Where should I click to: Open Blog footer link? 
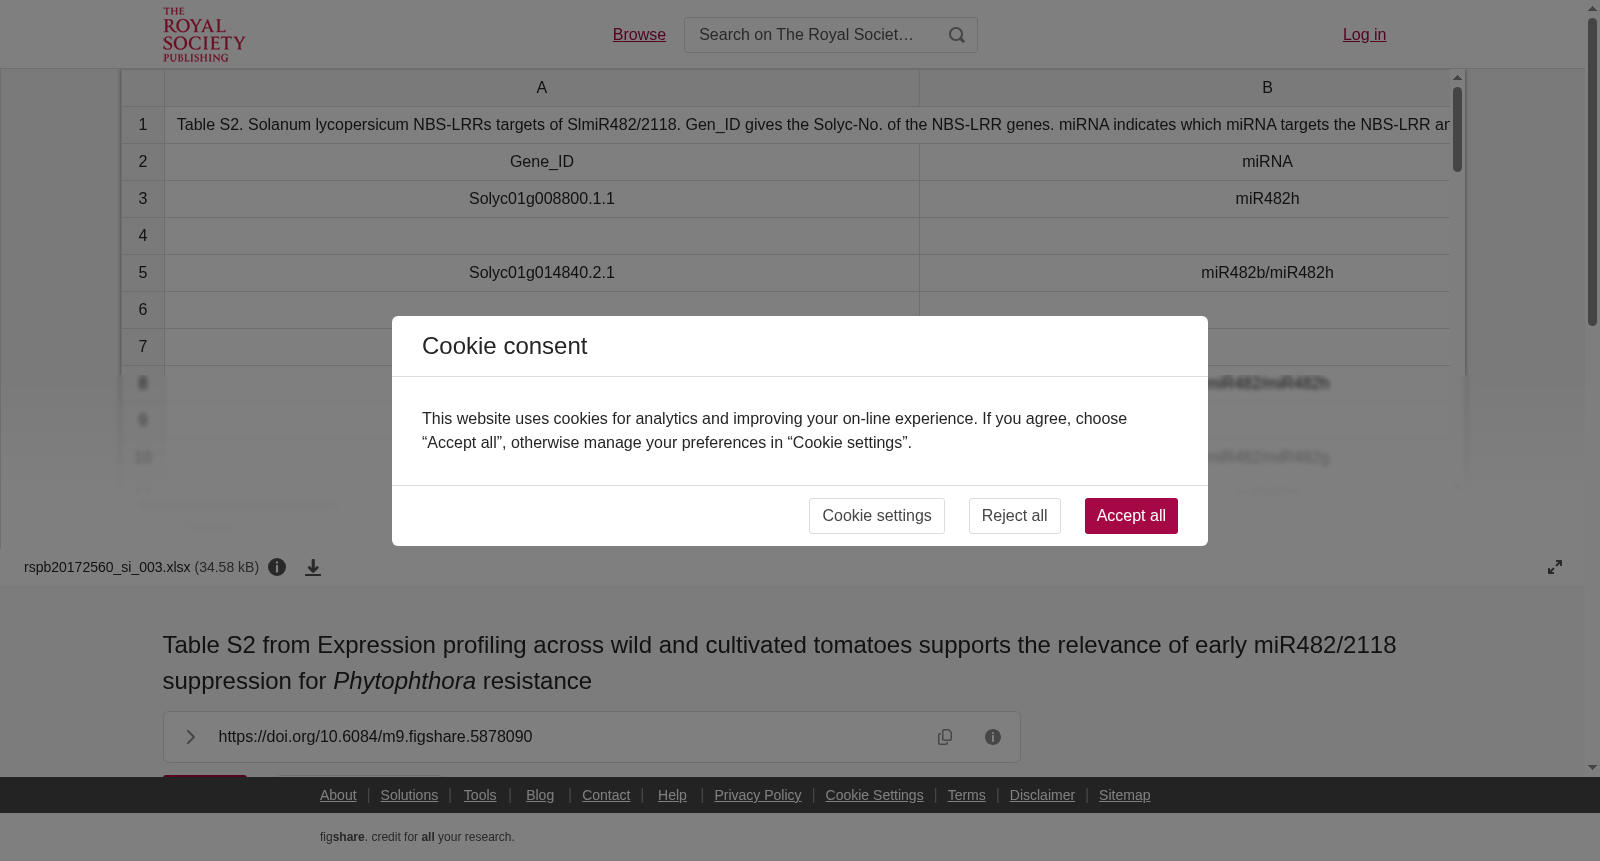pos(540,795)
